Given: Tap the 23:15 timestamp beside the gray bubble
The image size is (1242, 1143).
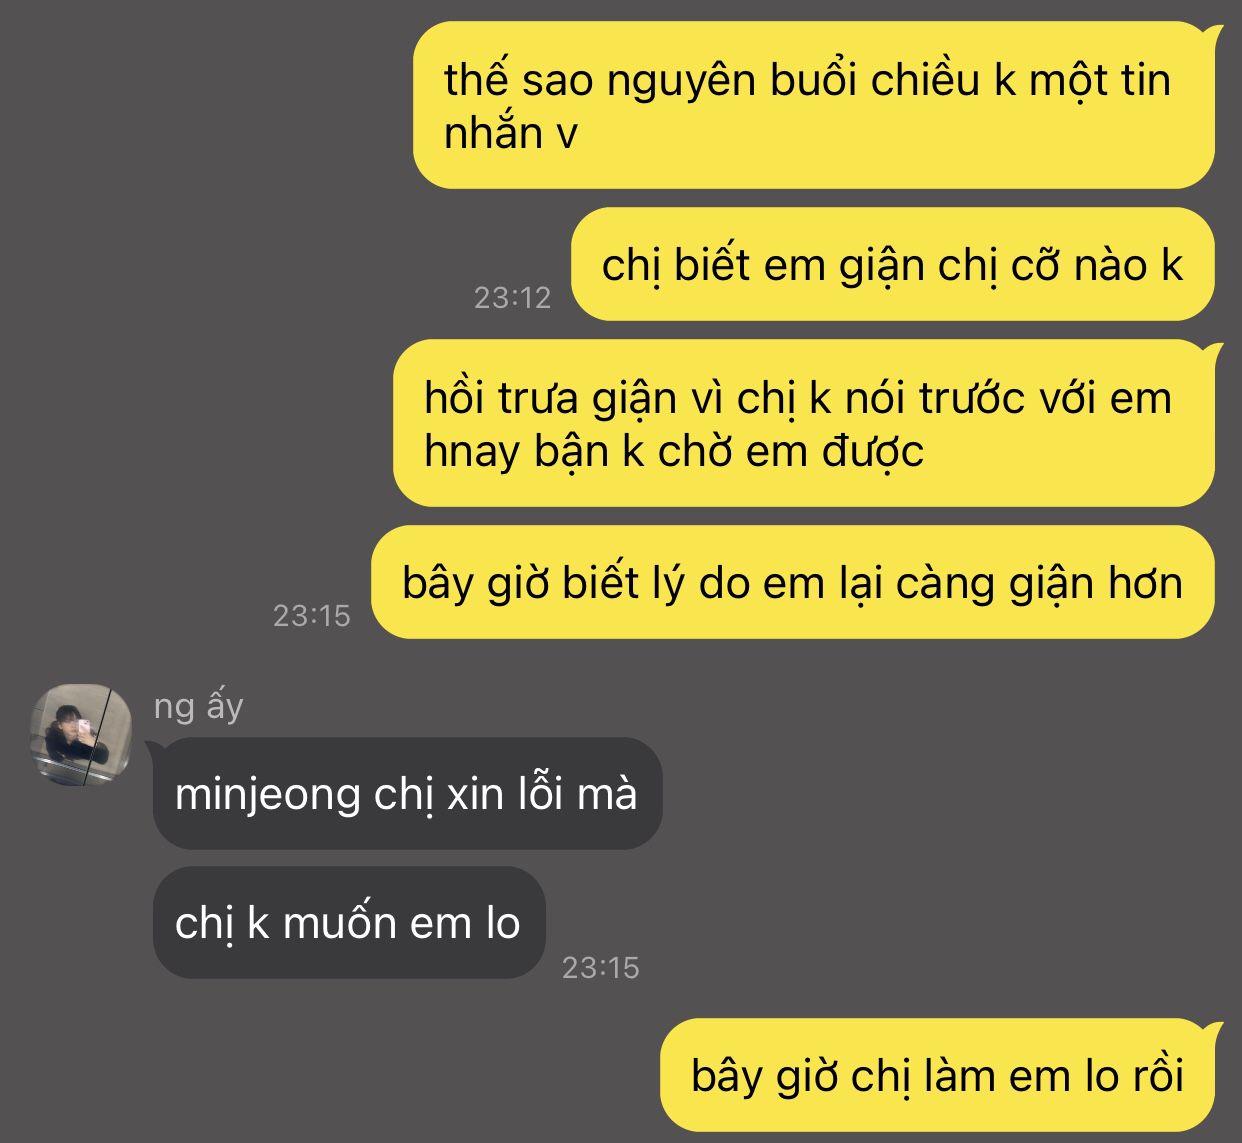Looking at the screenshot, I should [600, 967].
